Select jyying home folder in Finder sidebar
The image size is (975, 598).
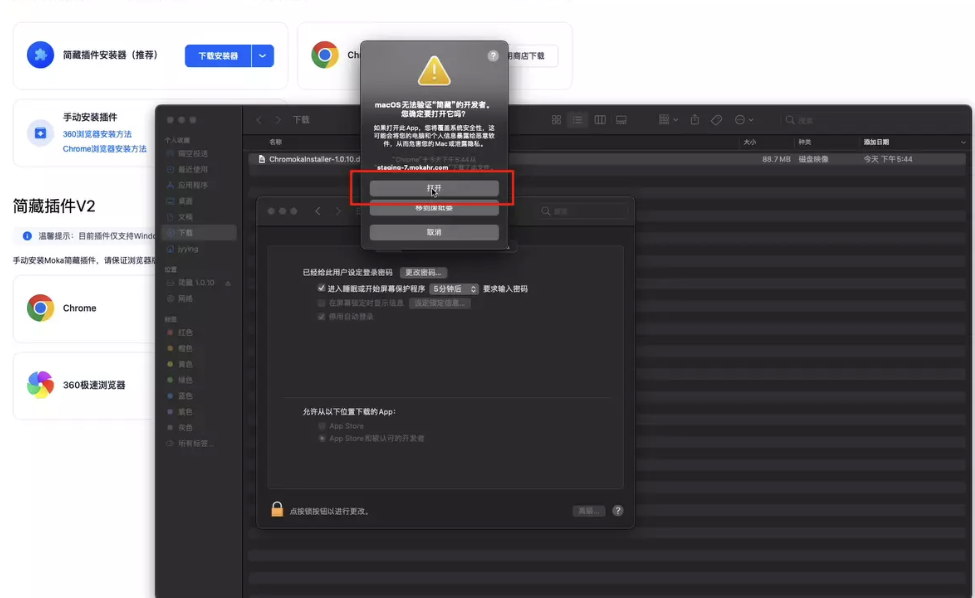pos(187,249)
